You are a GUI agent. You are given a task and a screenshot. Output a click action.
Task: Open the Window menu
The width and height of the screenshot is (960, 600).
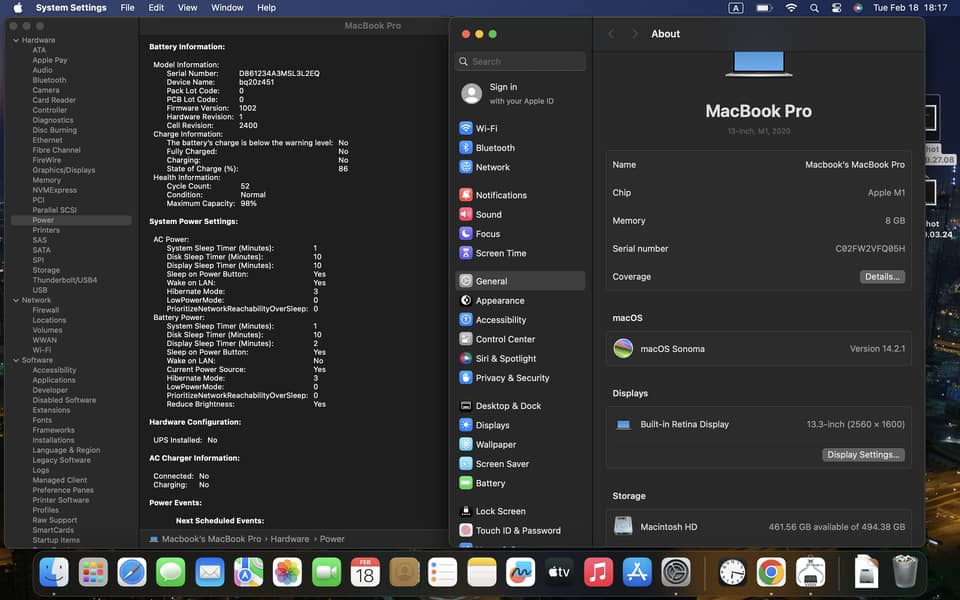click(227, 7)
